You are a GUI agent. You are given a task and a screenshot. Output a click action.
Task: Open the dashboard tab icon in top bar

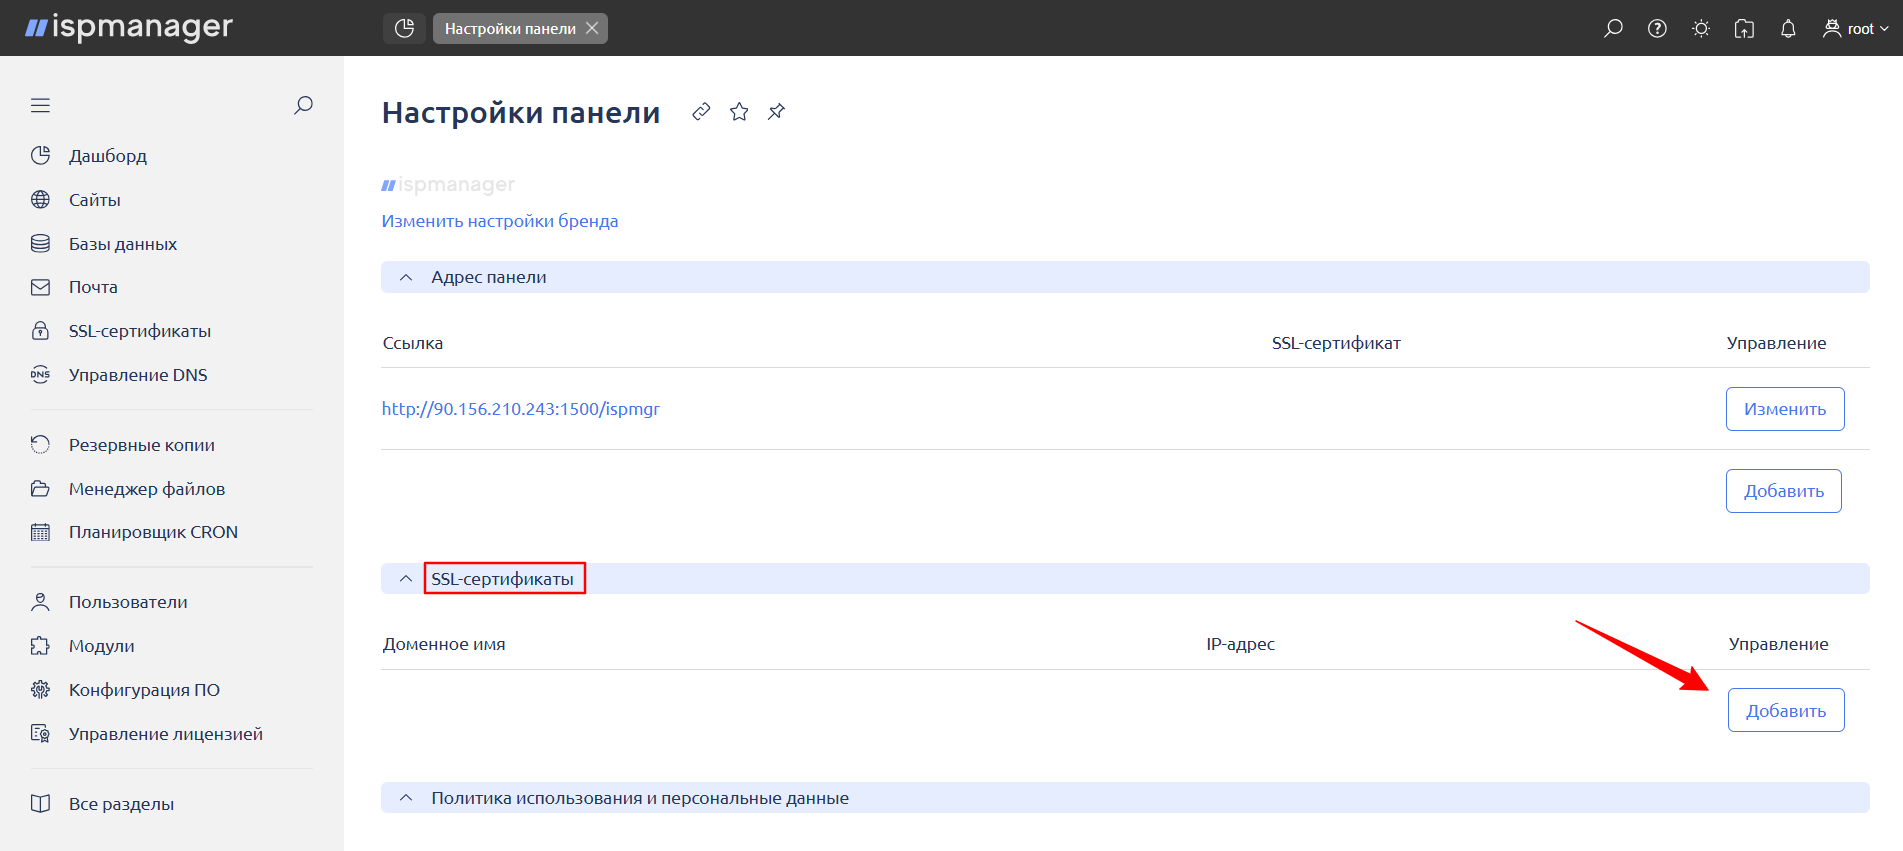click(x=404, y=28)
